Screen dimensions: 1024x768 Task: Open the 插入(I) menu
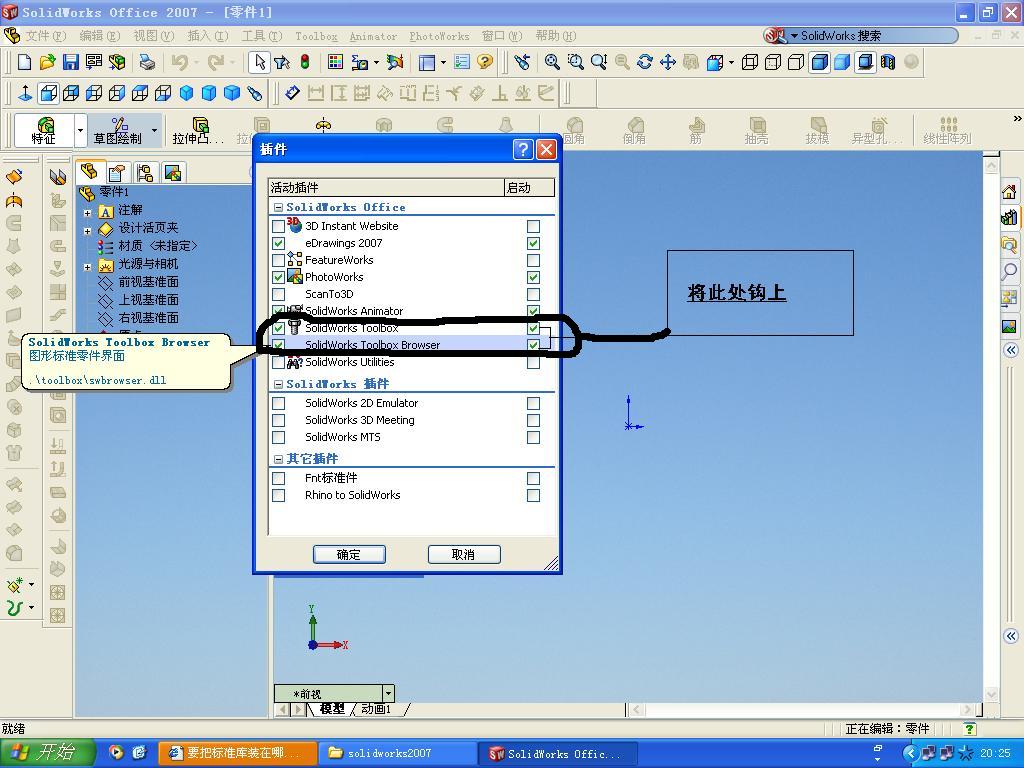tap(208, 36)
